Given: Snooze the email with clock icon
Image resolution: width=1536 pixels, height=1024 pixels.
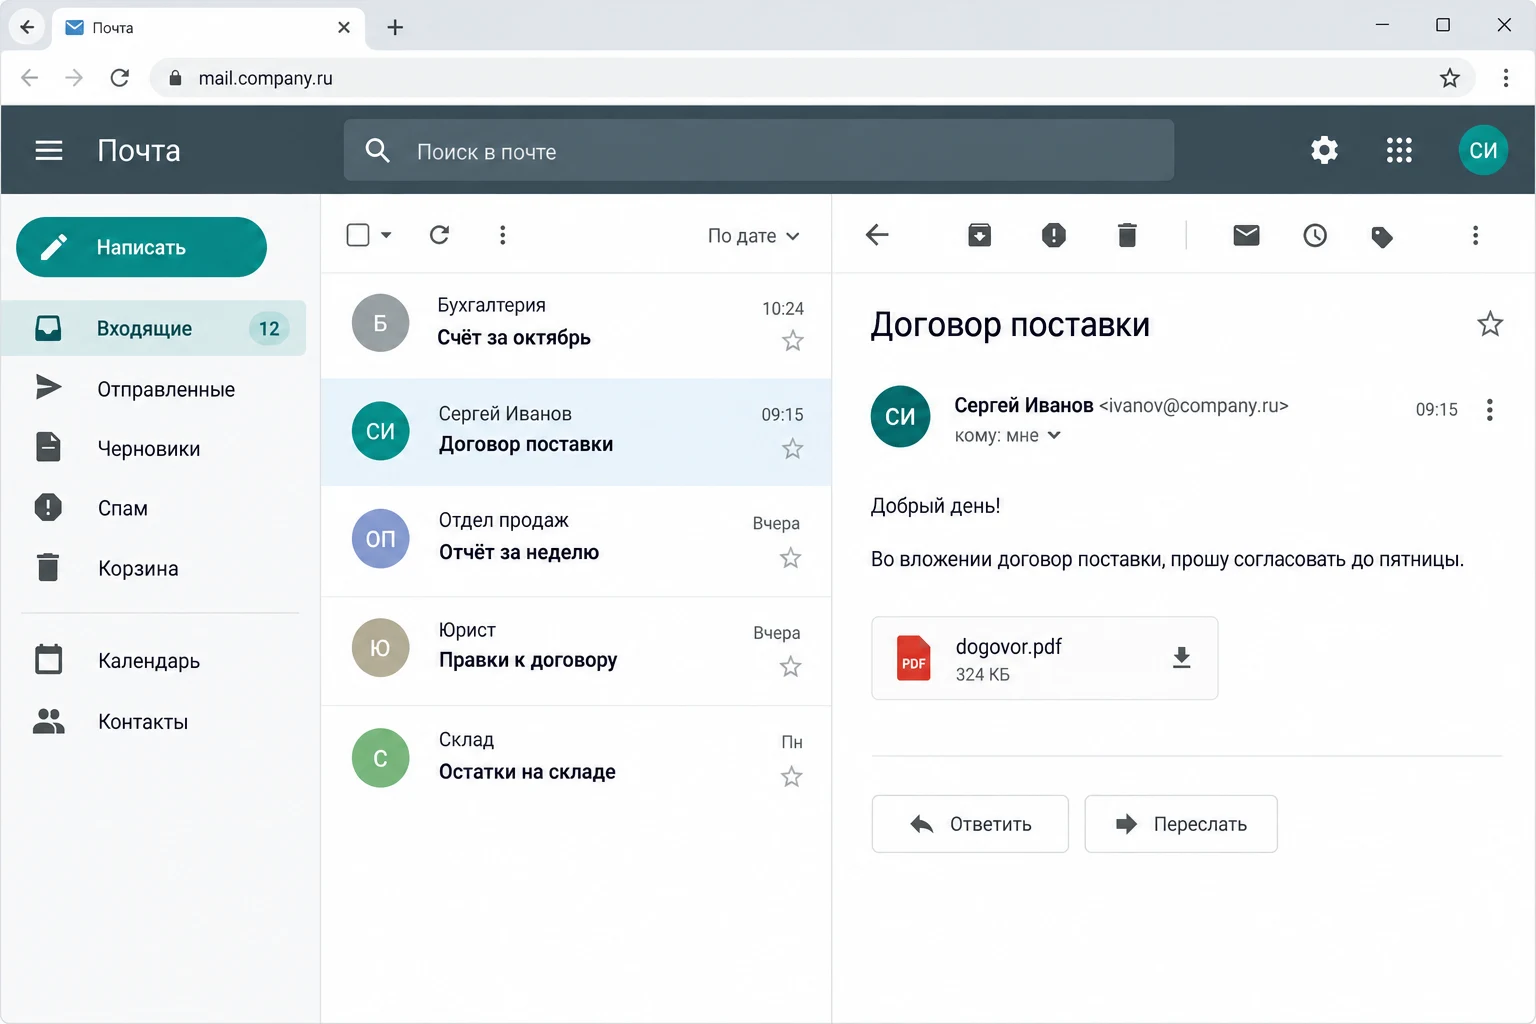Looking at the screenshot, I should (x=1315, y=235).
